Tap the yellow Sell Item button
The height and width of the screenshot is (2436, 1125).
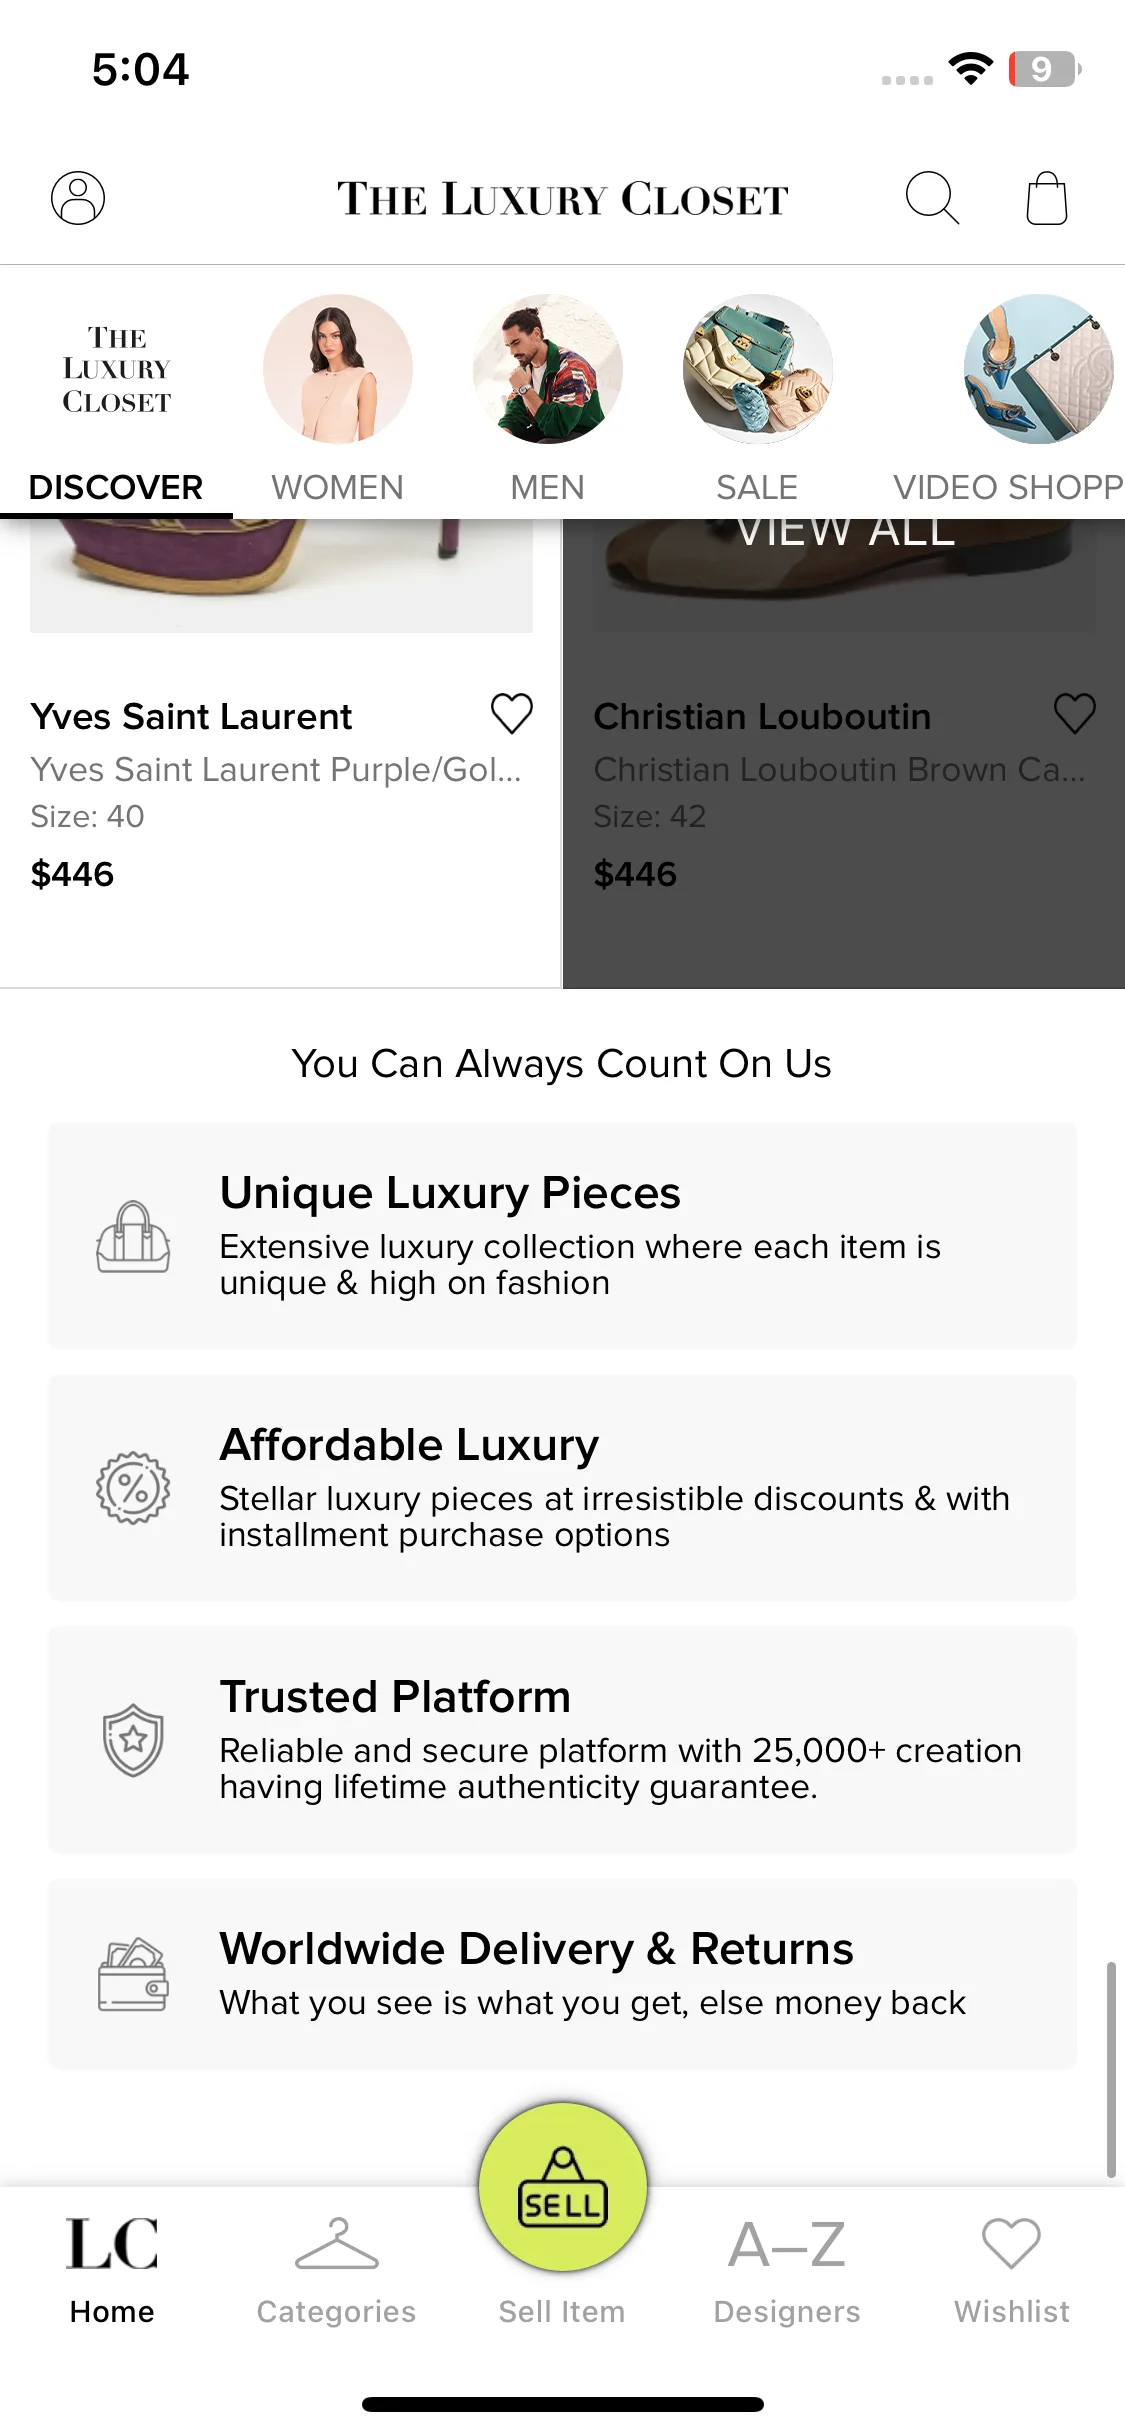[563, 2187]
